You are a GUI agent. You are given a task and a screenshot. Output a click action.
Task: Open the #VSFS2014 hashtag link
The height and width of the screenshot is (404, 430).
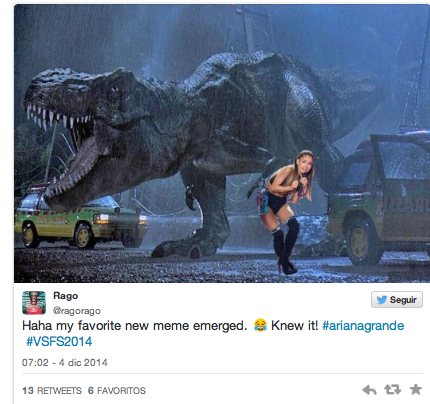59,341
